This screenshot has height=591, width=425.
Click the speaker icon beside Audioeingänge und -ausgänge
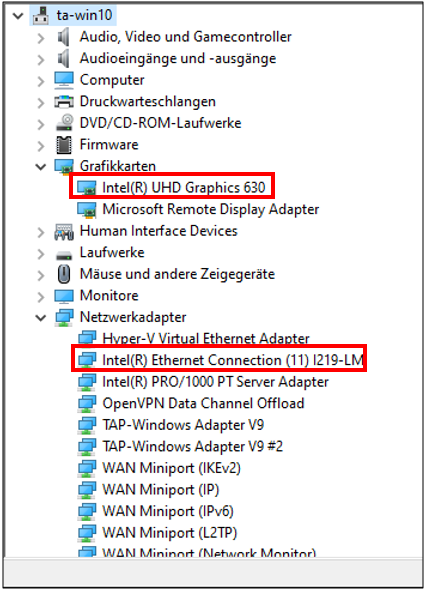coord(63,58)
